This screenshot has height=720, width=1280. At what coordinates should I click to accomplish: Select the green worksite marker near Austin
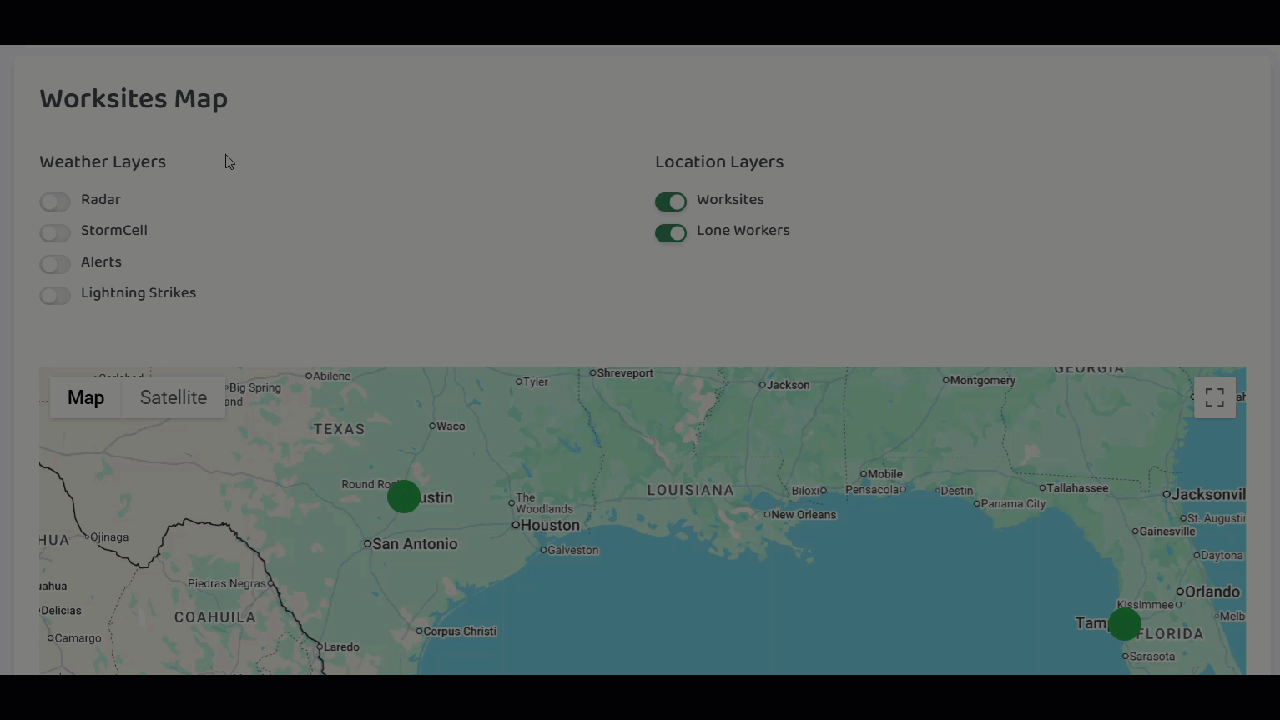pyautogui.click(x=403, y=497)
